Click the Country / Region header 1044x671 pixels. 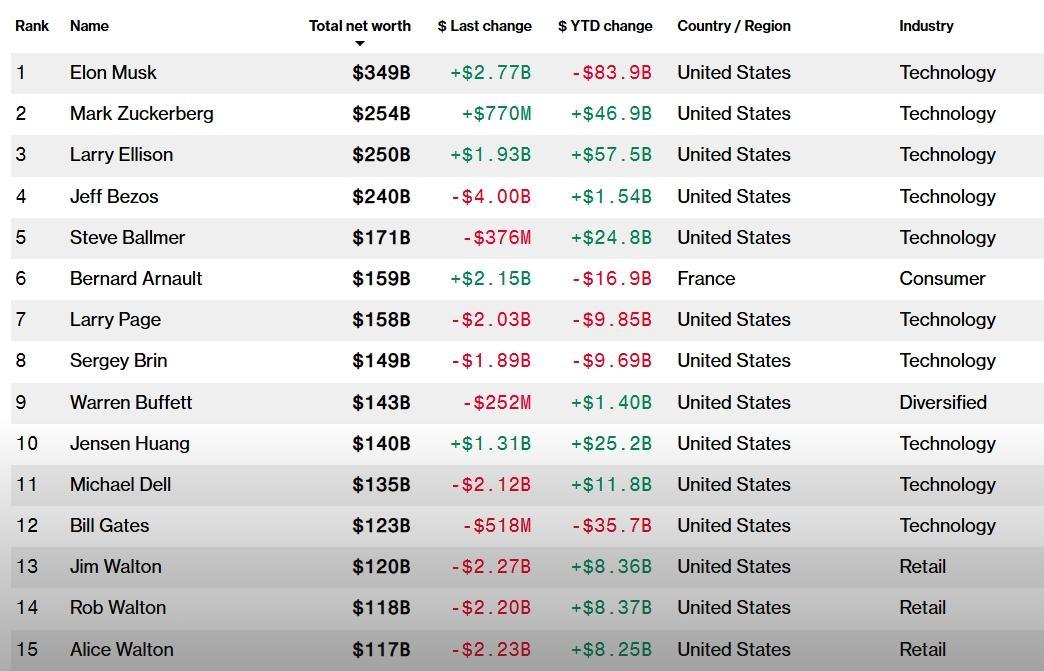tap(733, 26)
